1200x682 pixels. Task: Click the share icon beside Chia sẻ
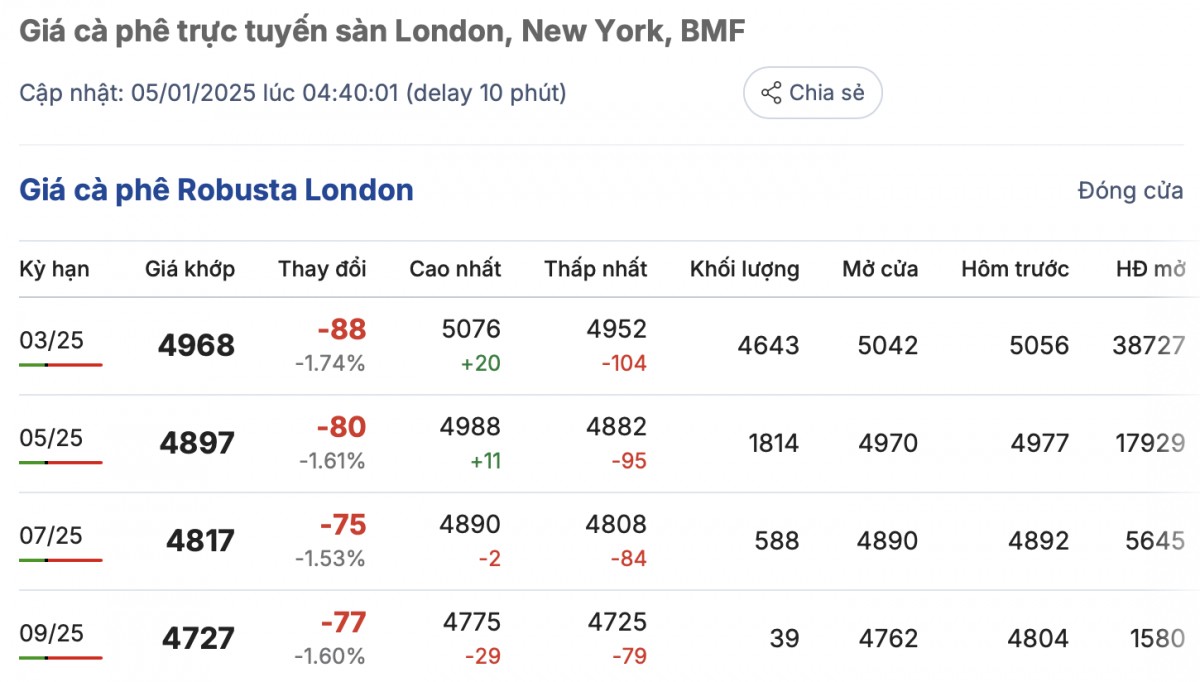click(771, 93)
